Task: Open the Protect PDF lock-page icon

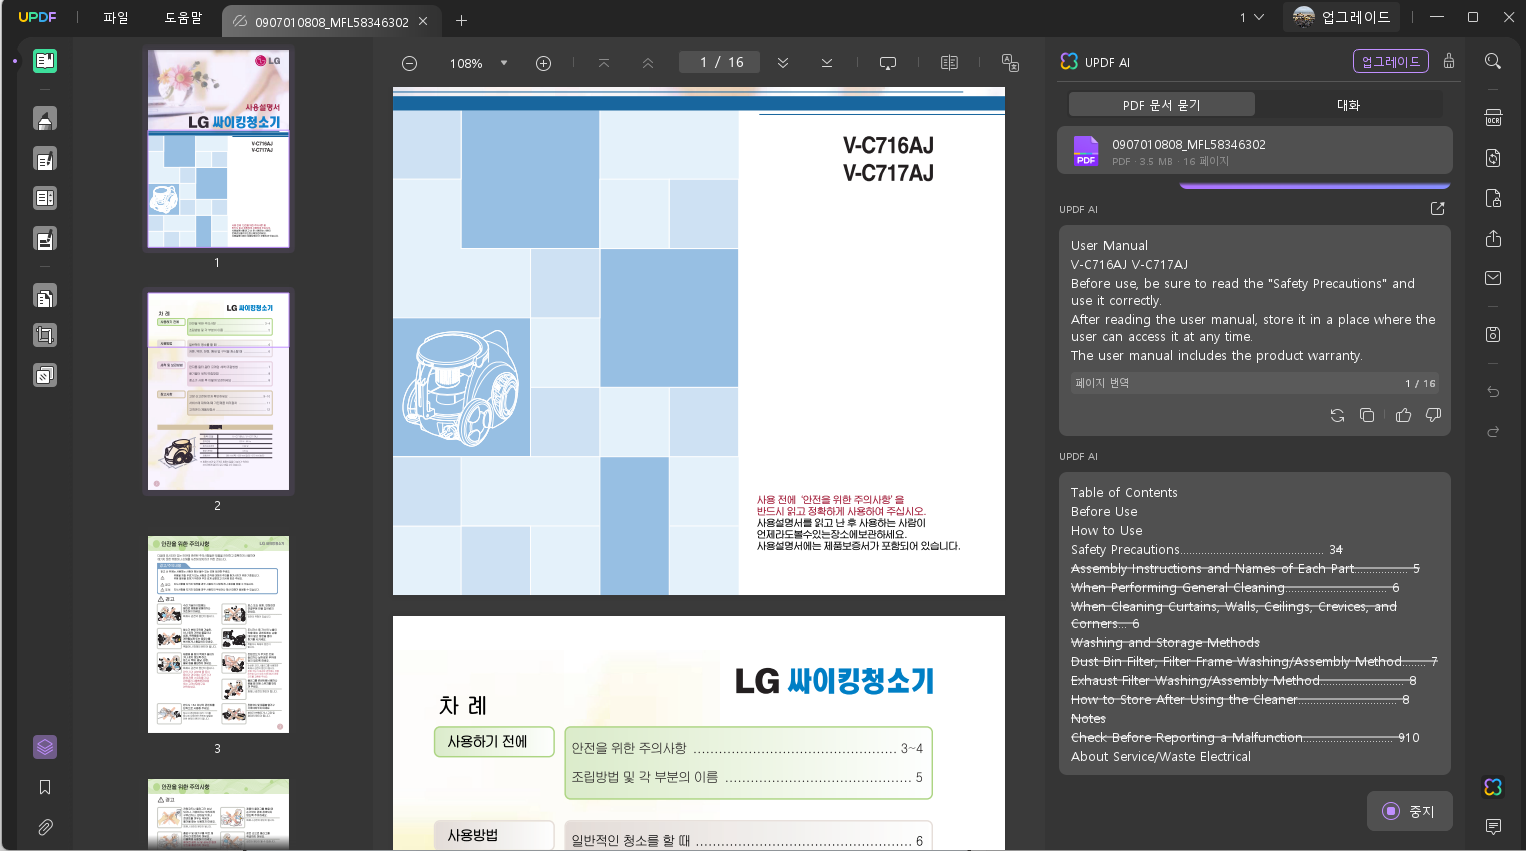Action: [x=1493, y=198]
